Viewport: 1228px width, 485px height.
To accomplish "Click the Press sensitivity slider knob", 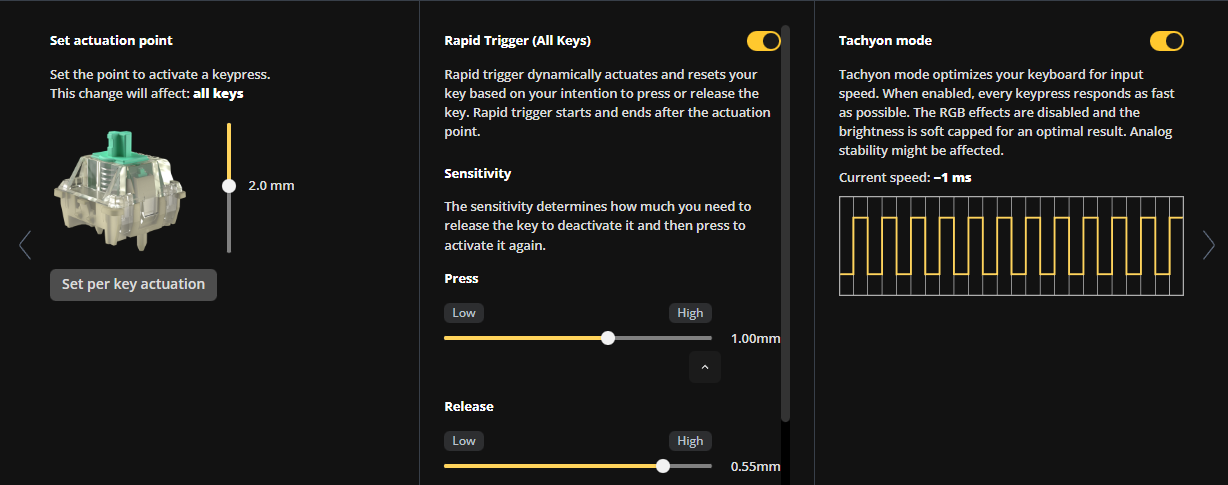I will 608,338.
